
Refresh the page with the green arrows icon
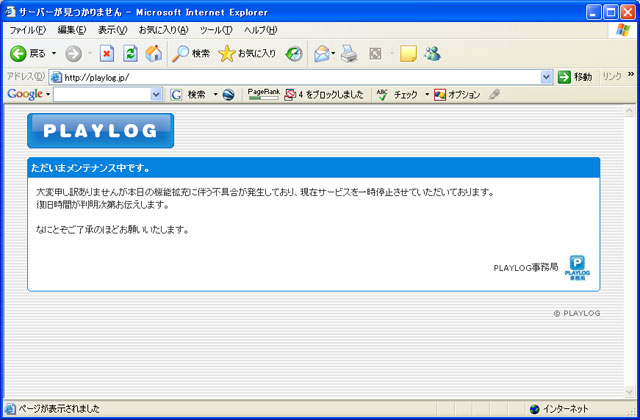[x=130, y=53]
